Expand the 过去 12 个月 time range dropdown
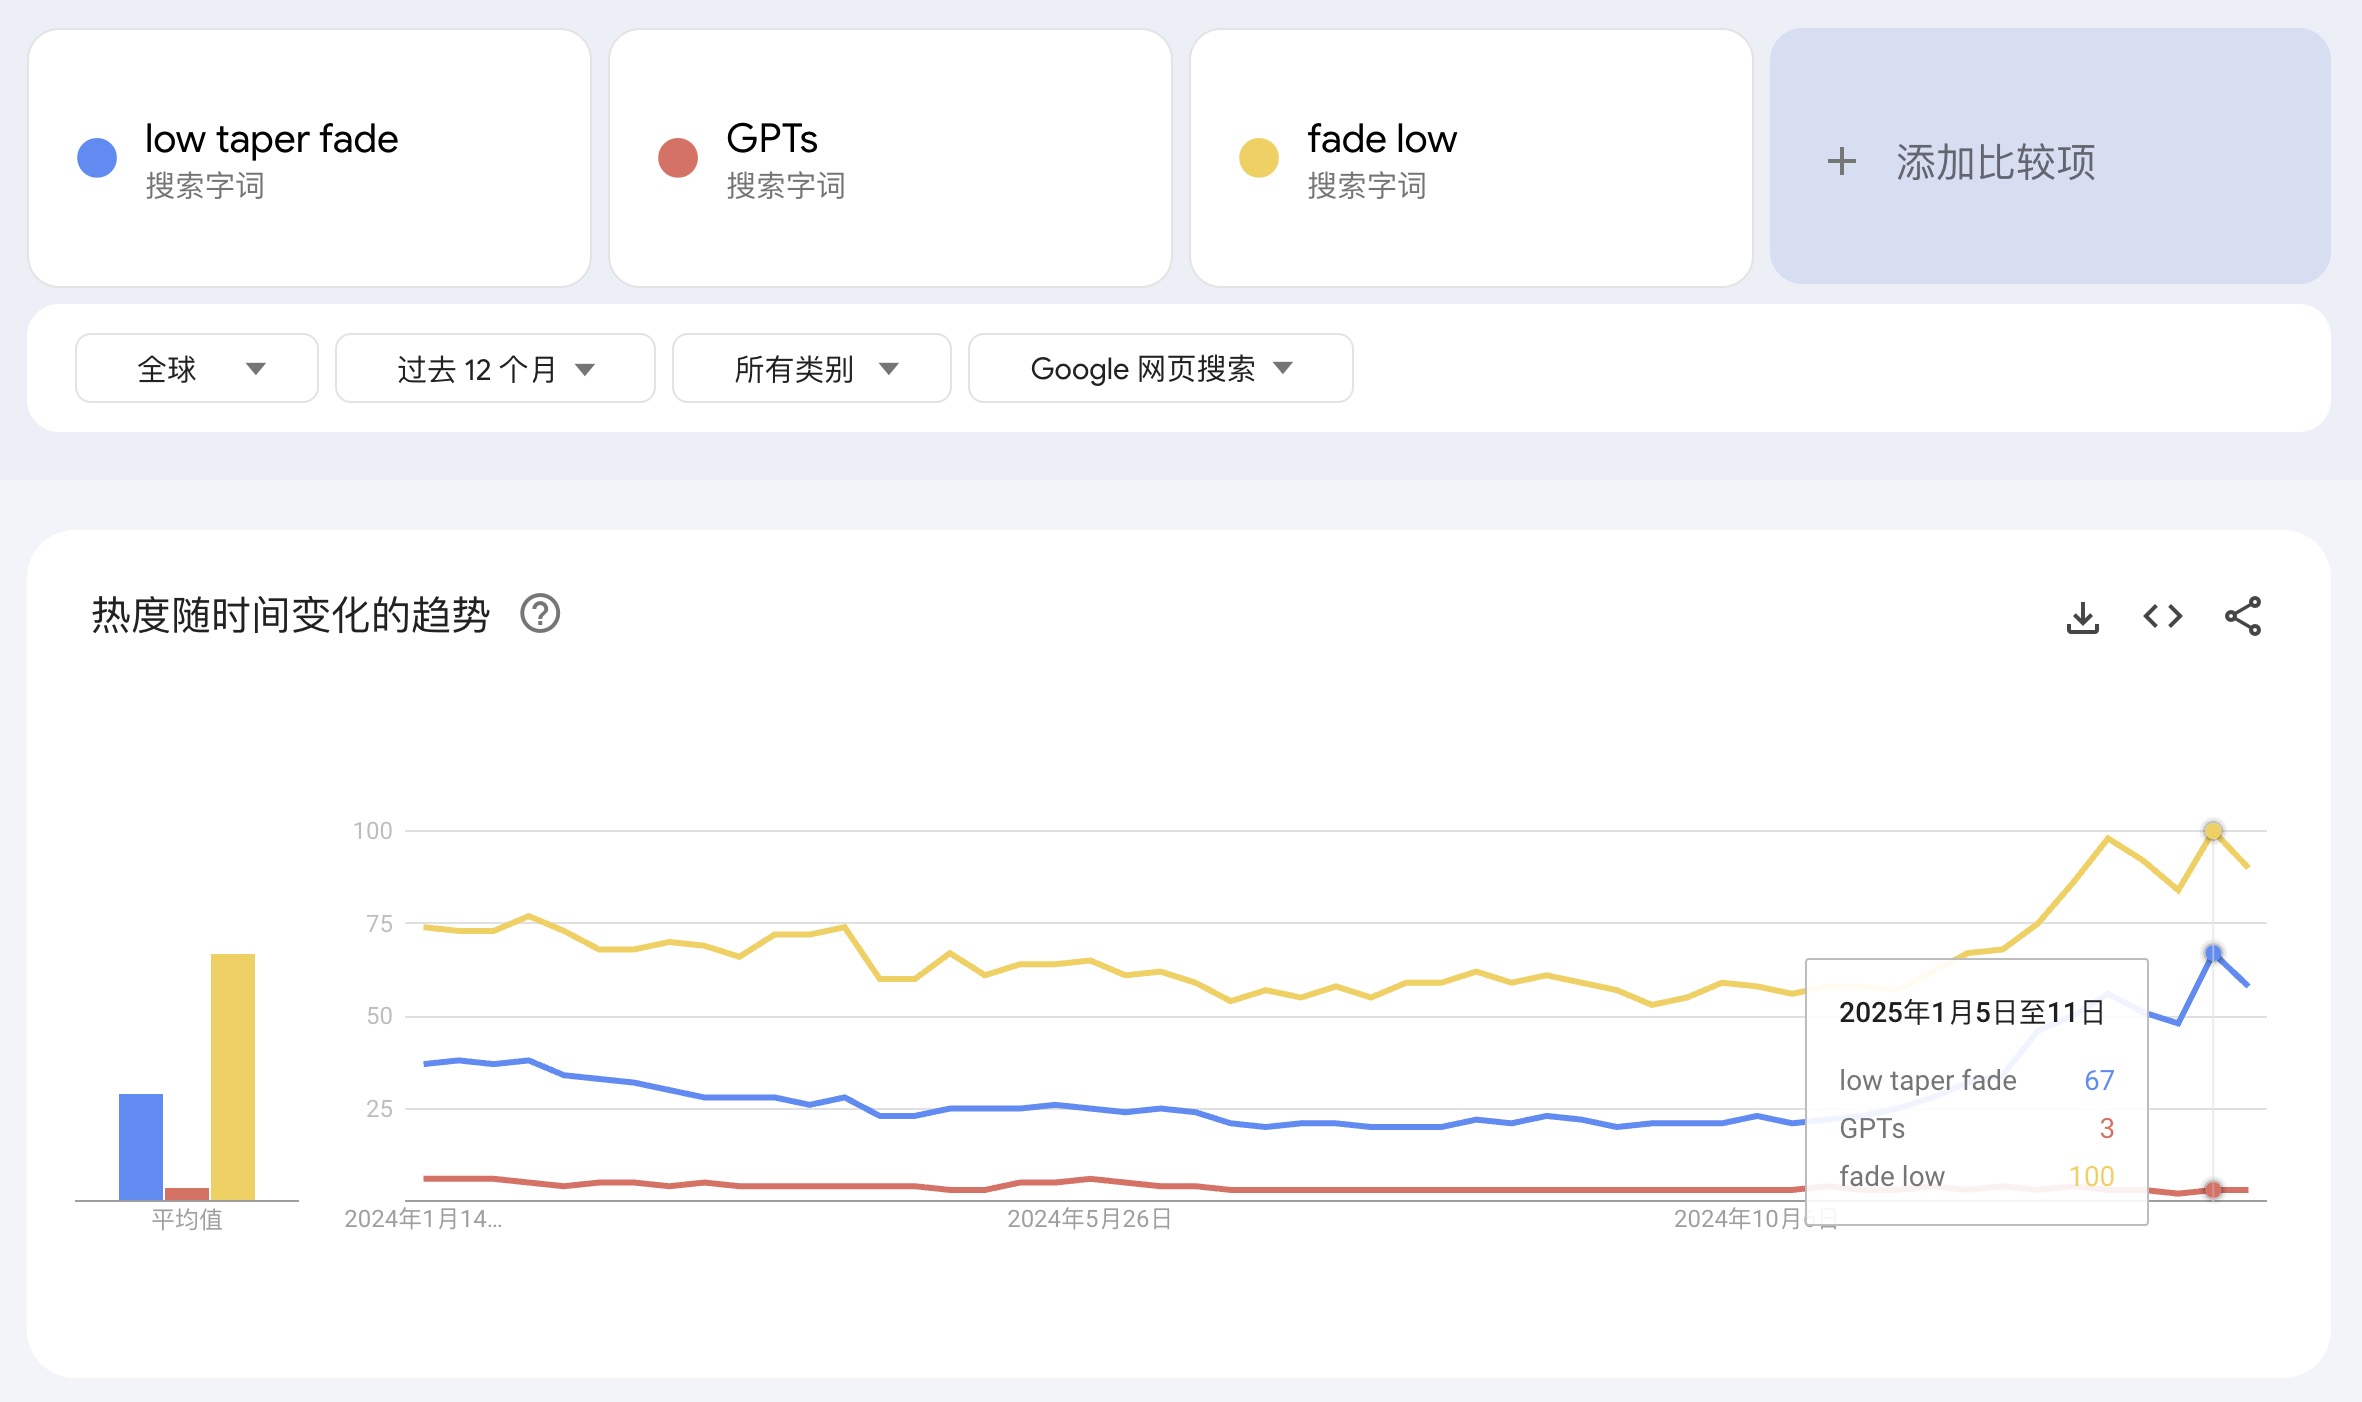Image resolution: width=2362 pixels, height=1402 pixels. (x=495, y=369)
